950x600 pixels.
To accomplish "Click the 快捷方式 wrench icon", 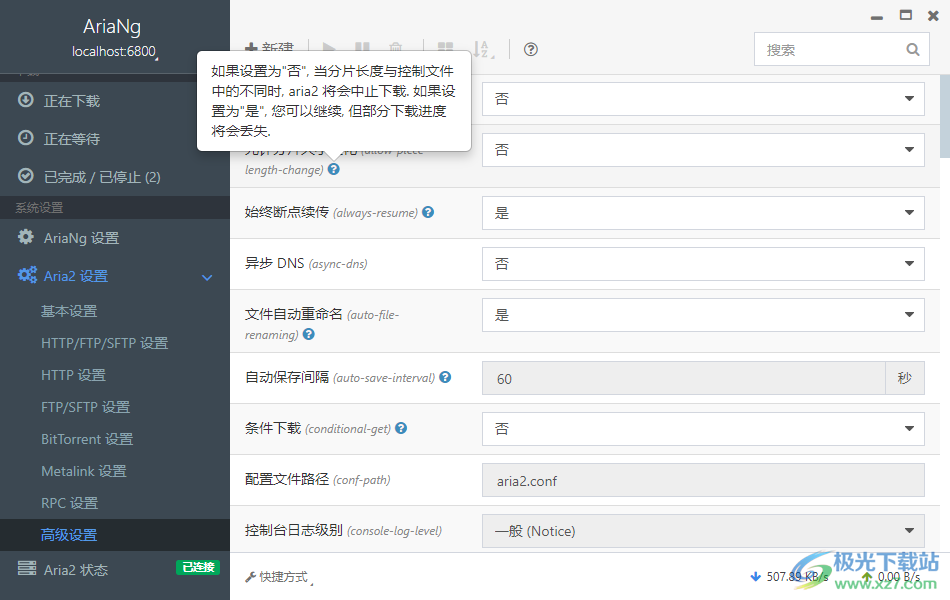I will click(250, 577).
